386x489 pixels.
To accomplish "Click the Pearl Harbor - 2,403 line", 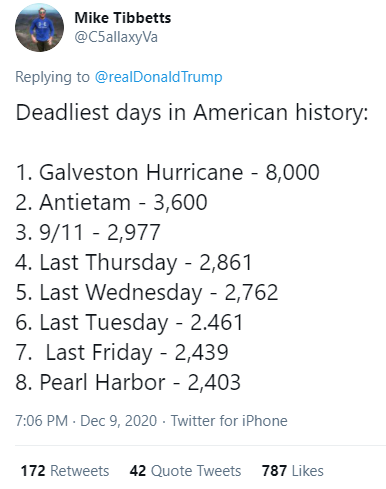I will [128, 382].
